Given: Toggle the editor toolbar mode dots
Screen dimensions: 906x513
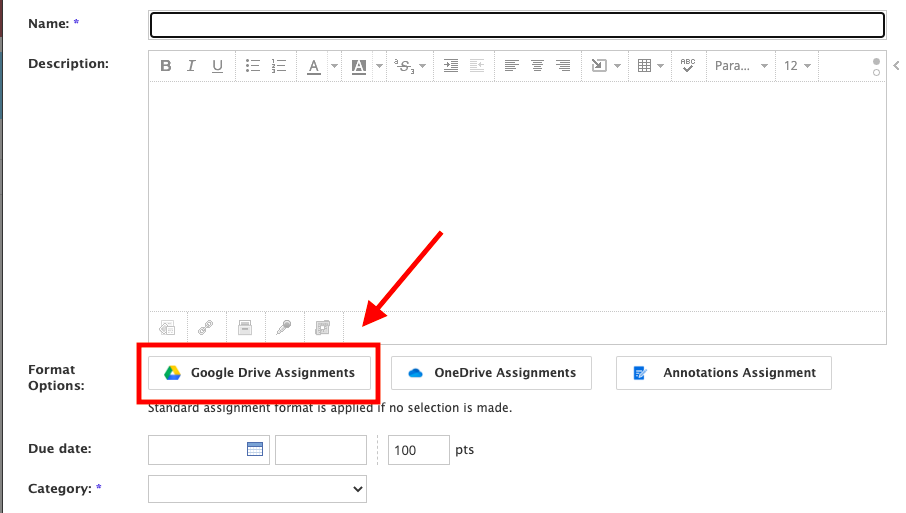Looking at the screenshot, I should coord(876,67).
